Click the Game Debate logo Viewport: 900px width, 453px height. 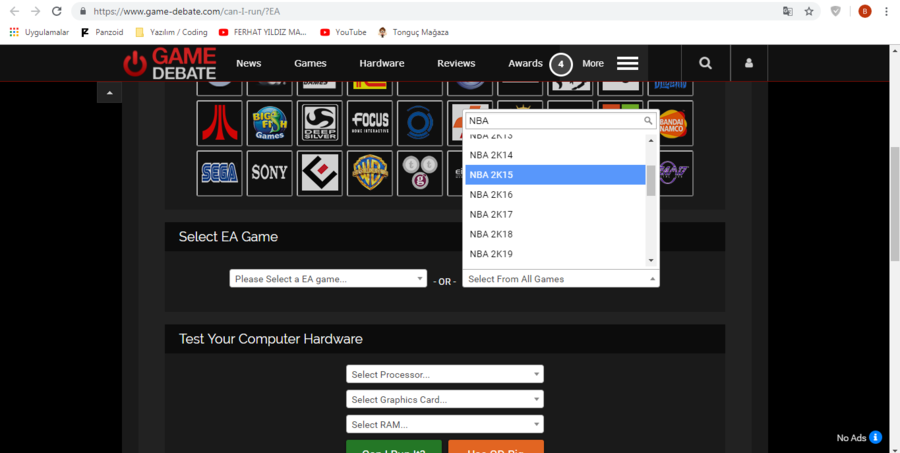170,63
